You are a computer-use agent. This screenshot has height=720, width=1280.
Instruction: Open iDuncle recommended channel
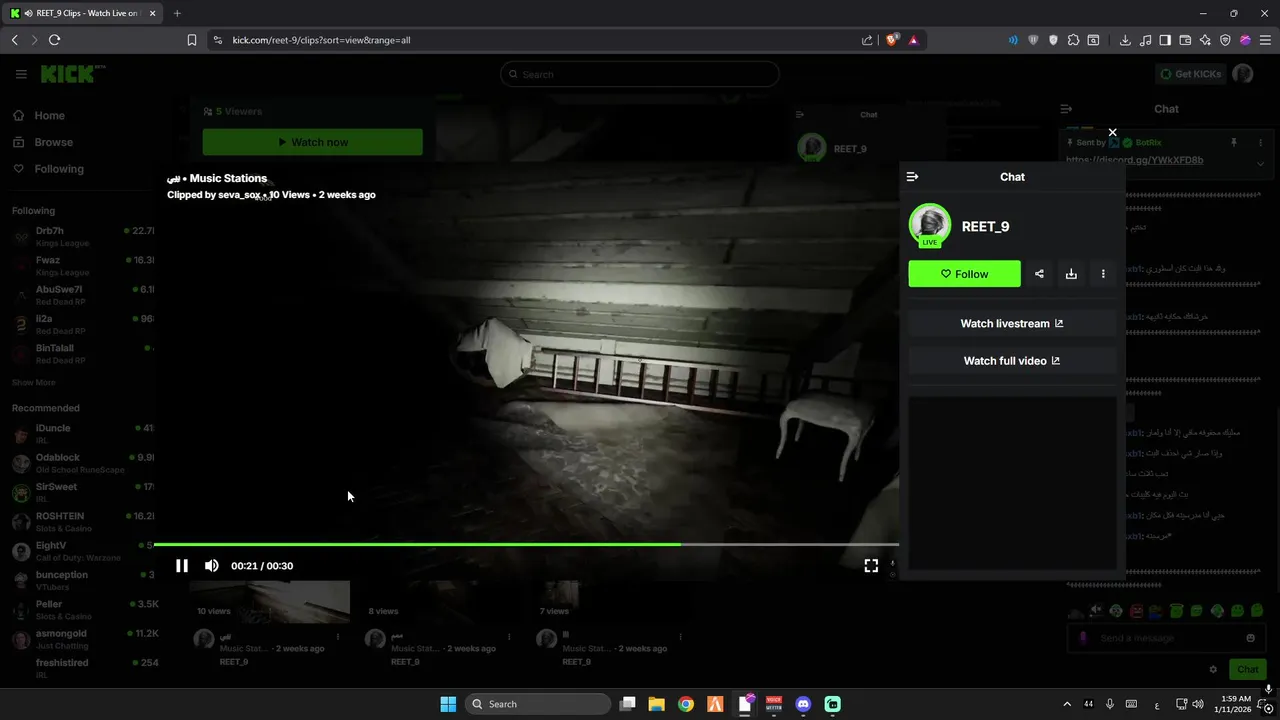[x=83, y=433]
